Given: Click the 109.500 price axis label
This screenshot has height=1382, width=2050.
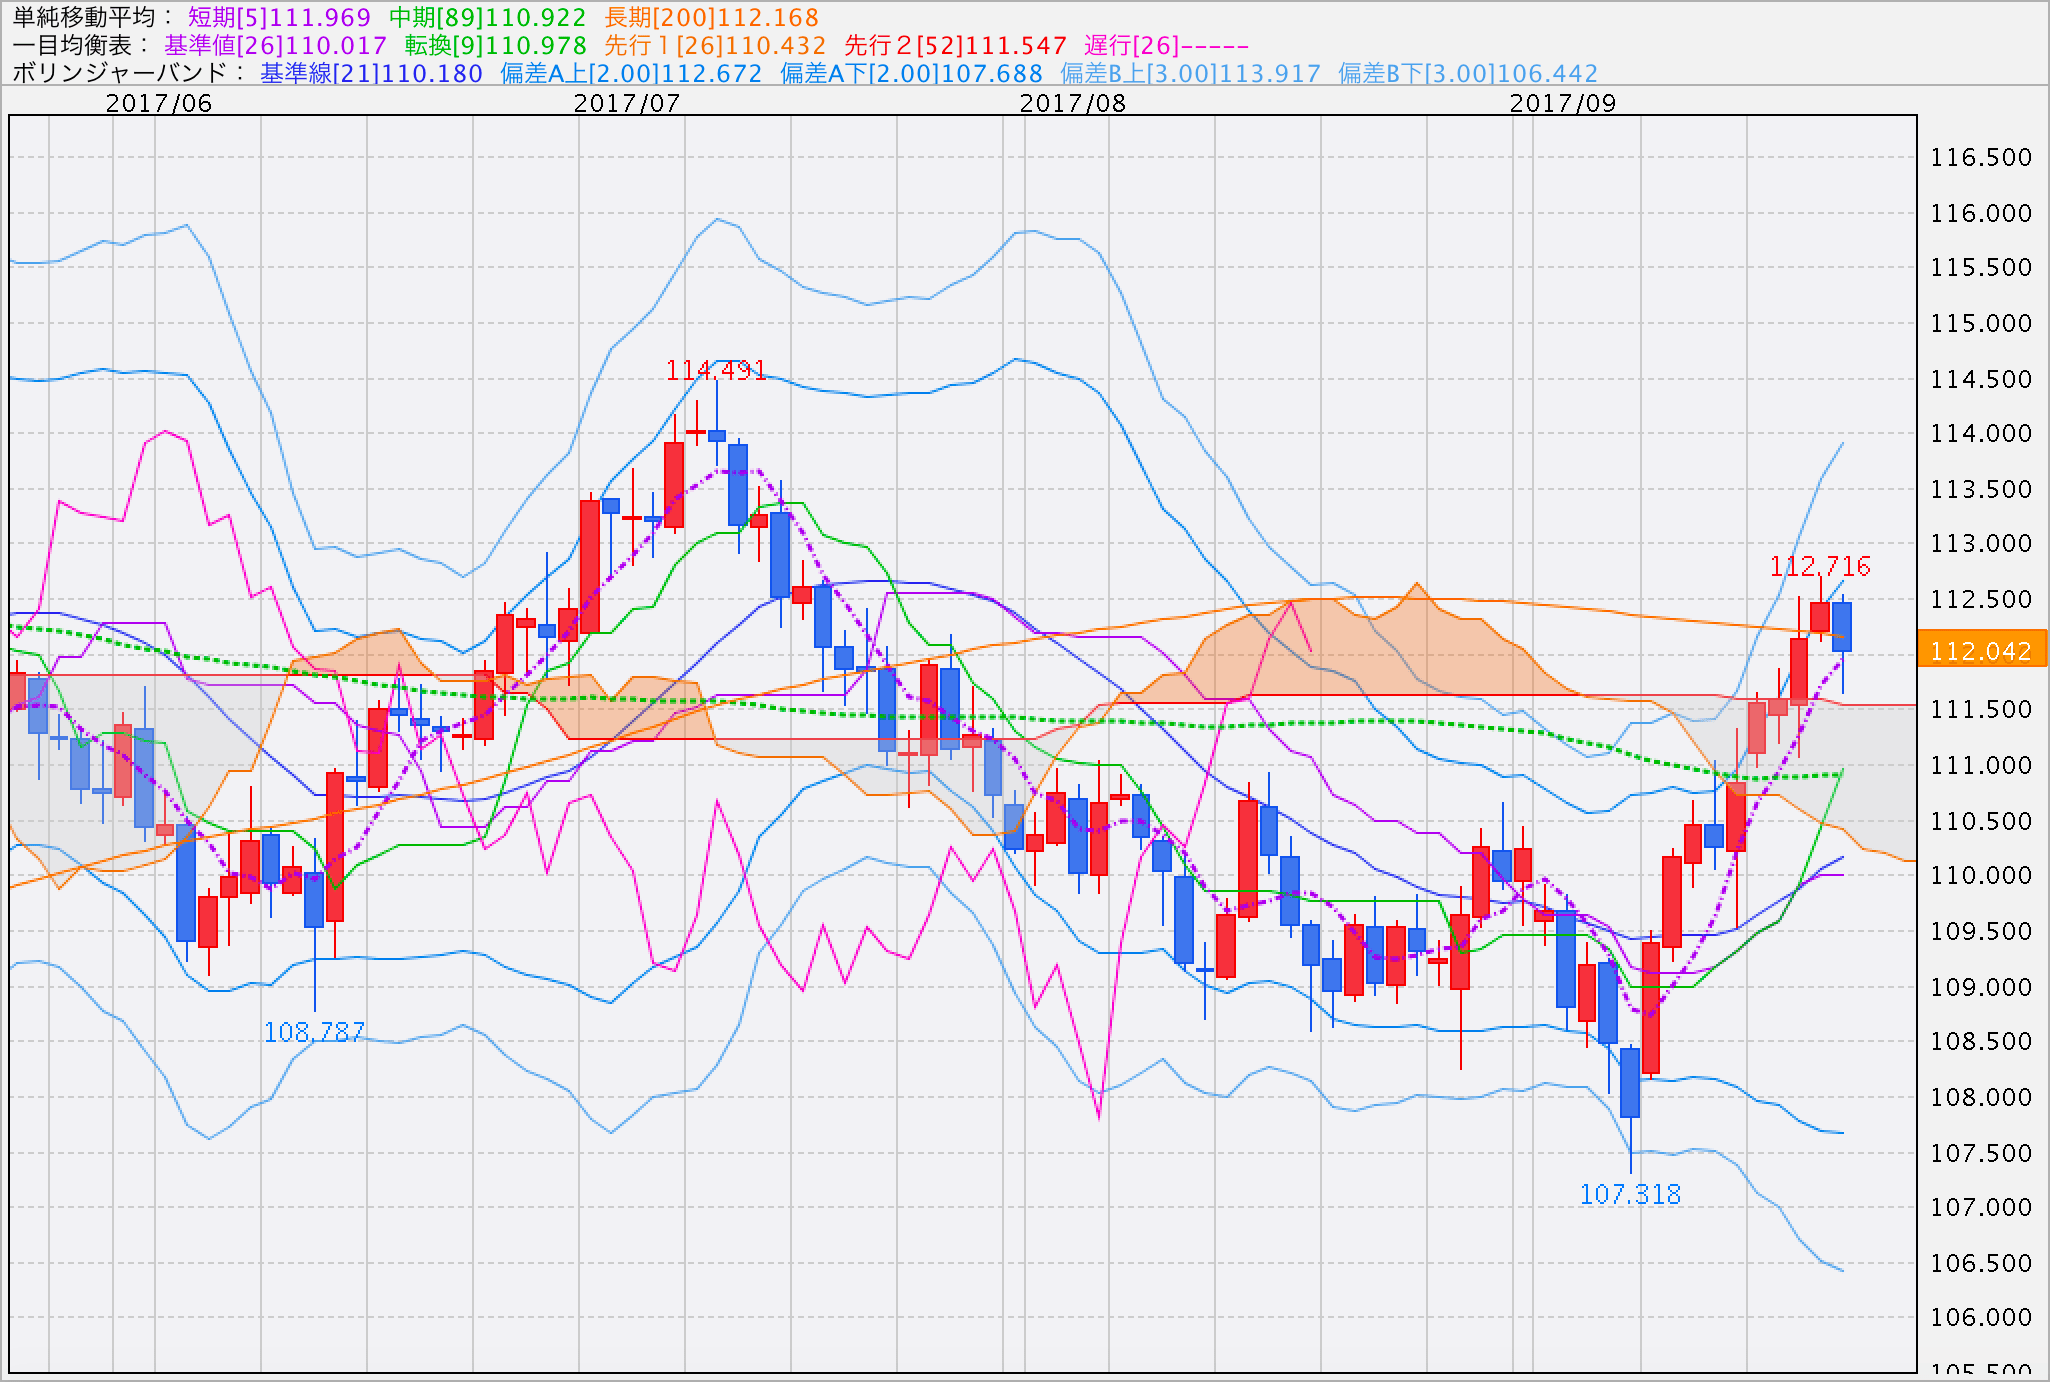Looking at the screenshot, I should tap(1981, 931).
